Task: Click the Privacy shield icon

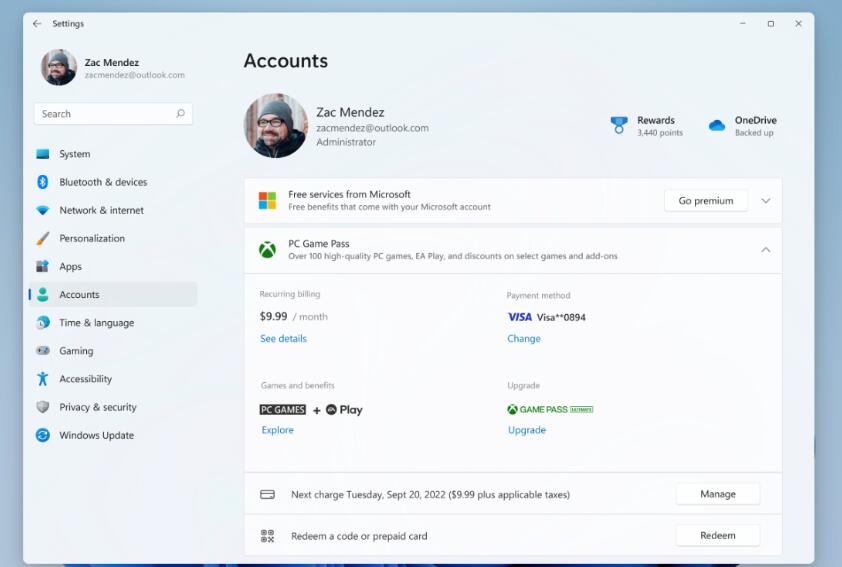Action: [42, 407]
